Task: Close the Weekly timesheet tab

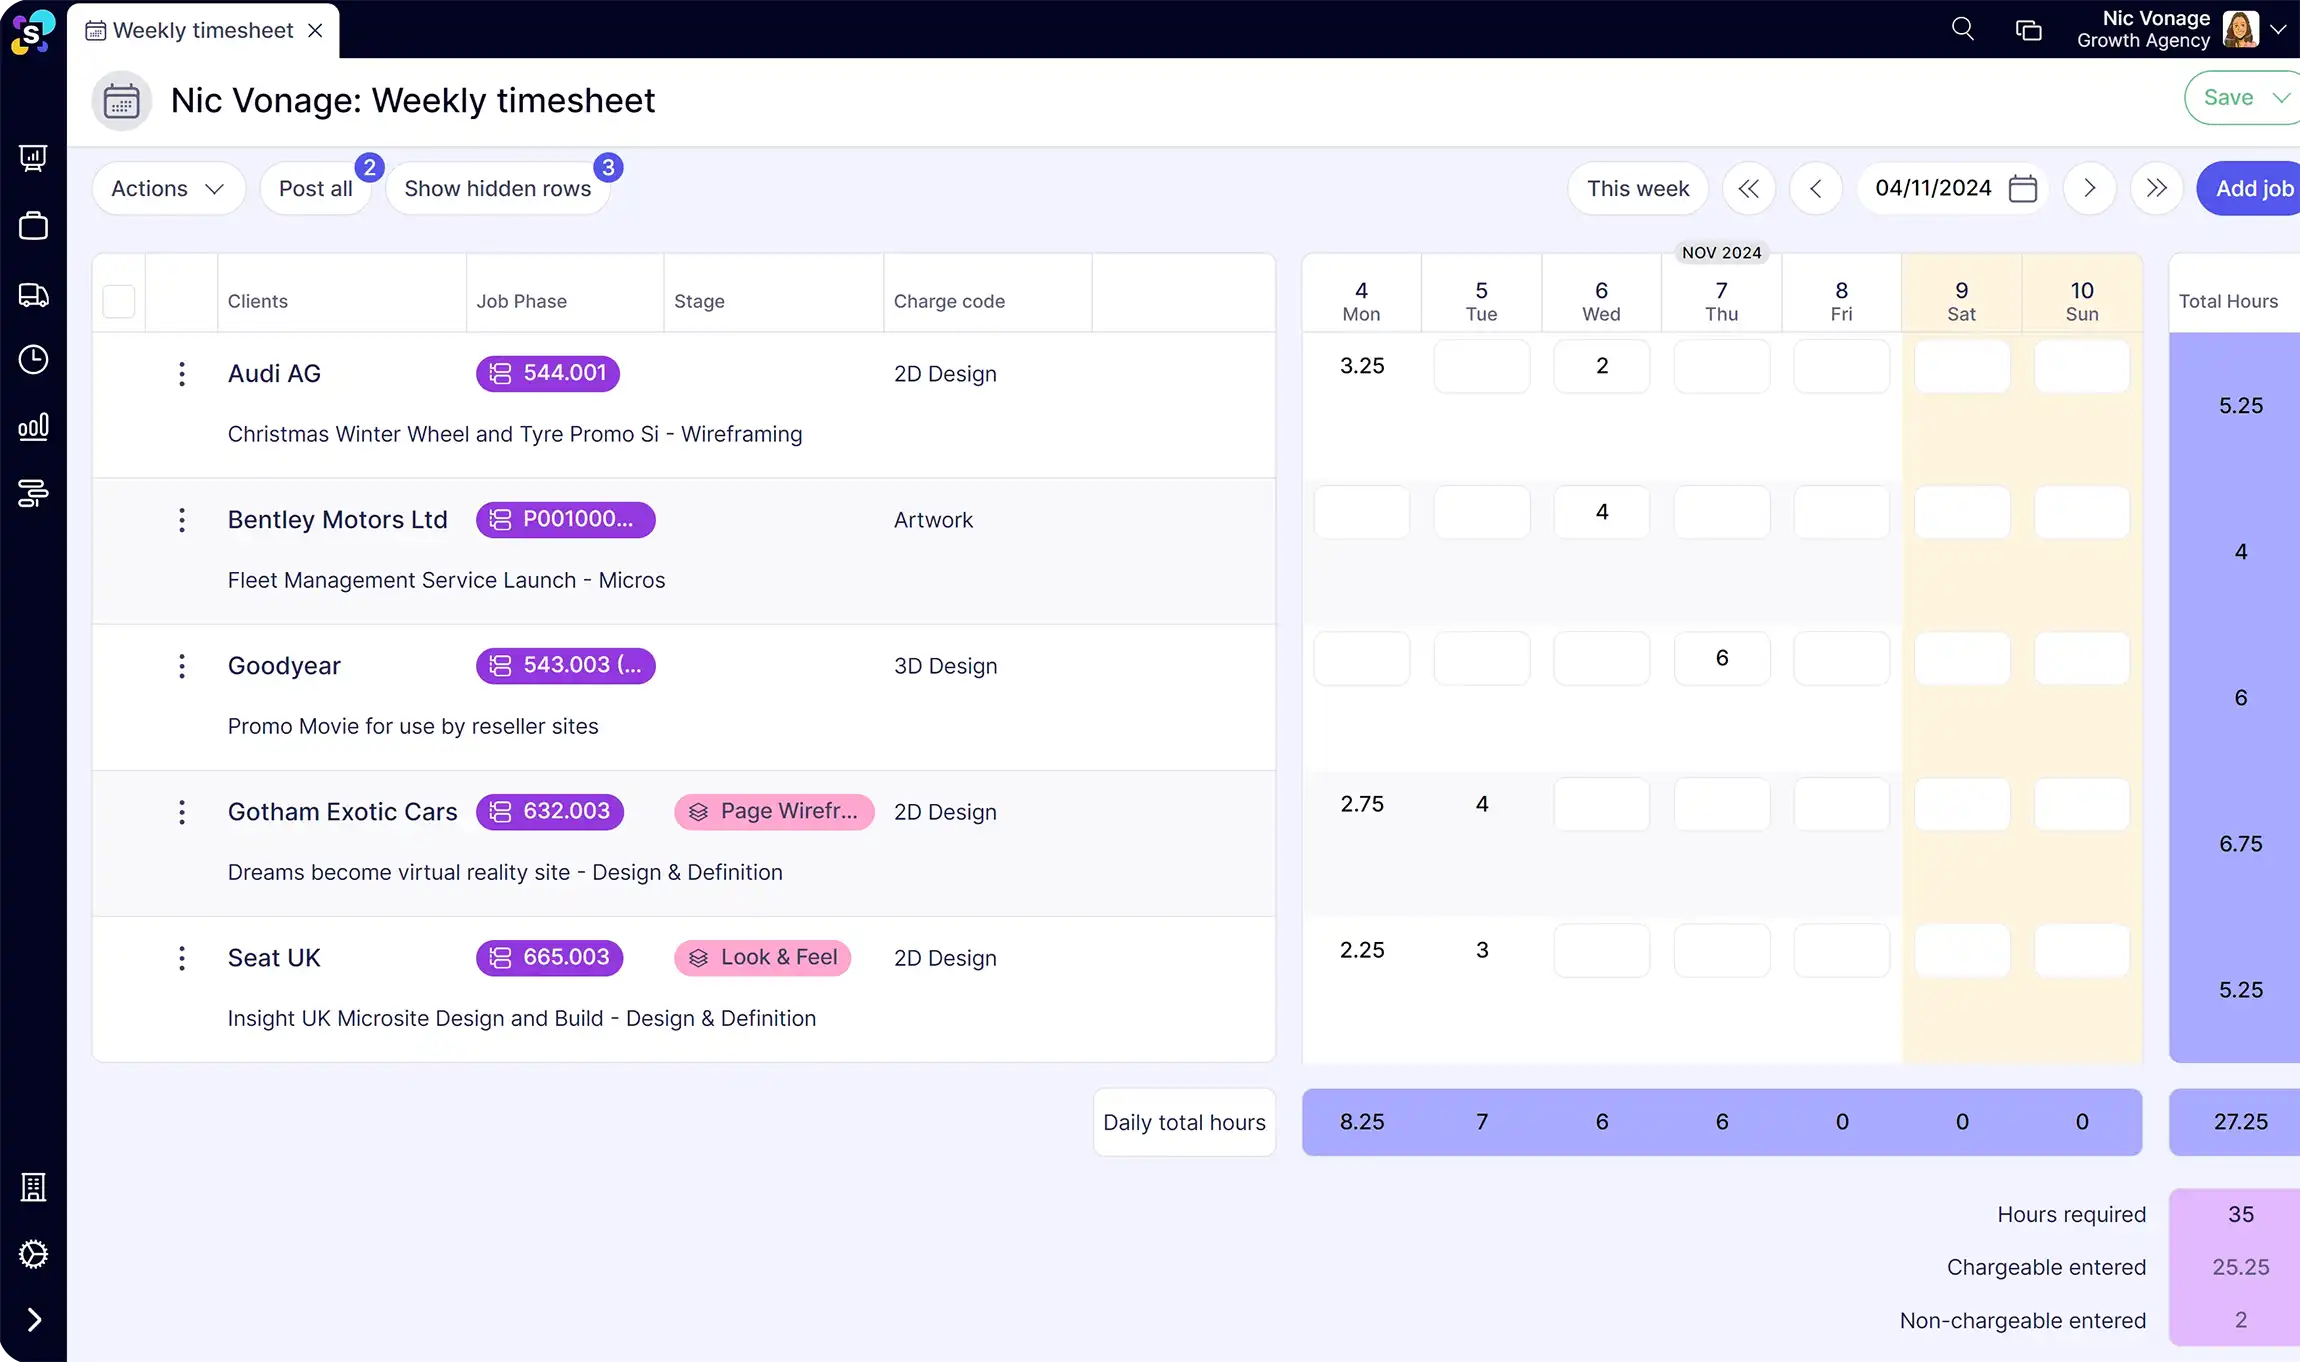Action: coord(315,31)
